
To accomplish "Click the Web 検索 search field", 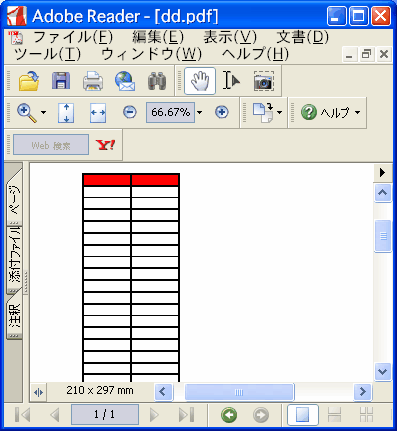I will (x=51, y=145).
